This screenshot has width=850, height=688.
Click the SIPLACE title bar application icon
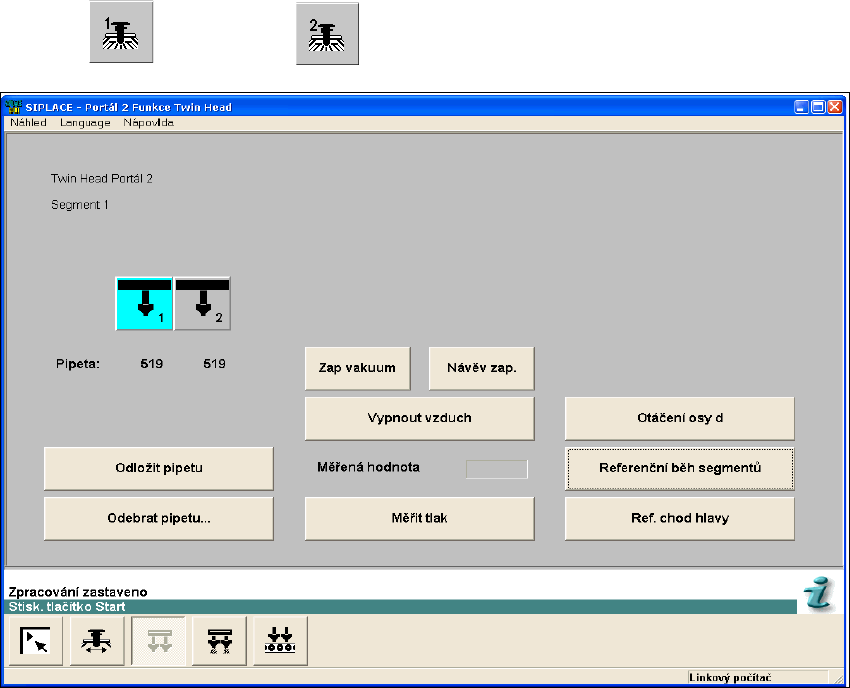click(x=13, y=107)
